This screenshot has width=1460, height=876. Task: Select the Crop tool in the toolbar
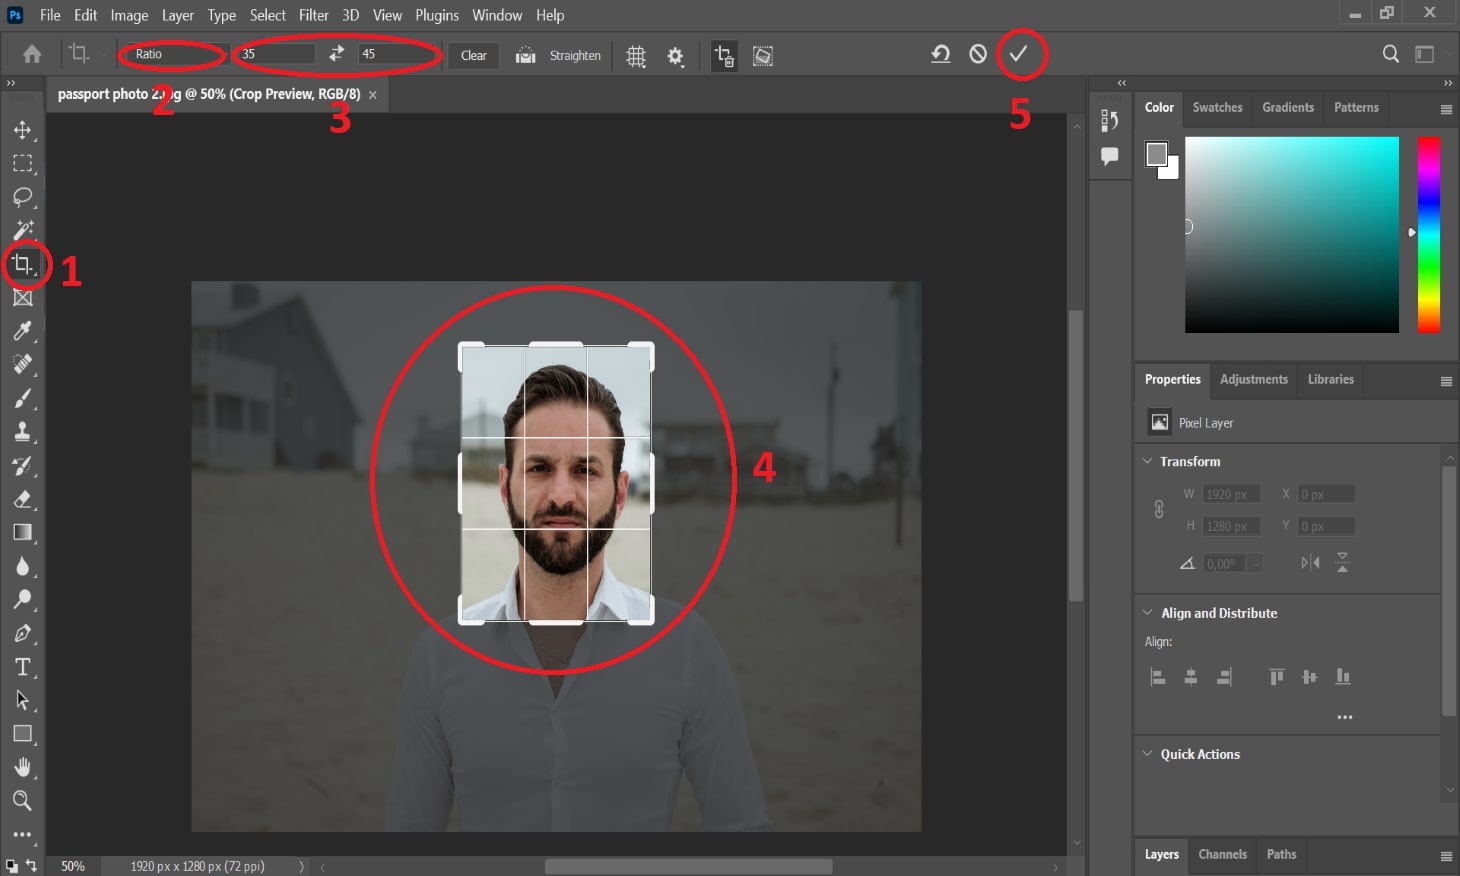(23, 264)
